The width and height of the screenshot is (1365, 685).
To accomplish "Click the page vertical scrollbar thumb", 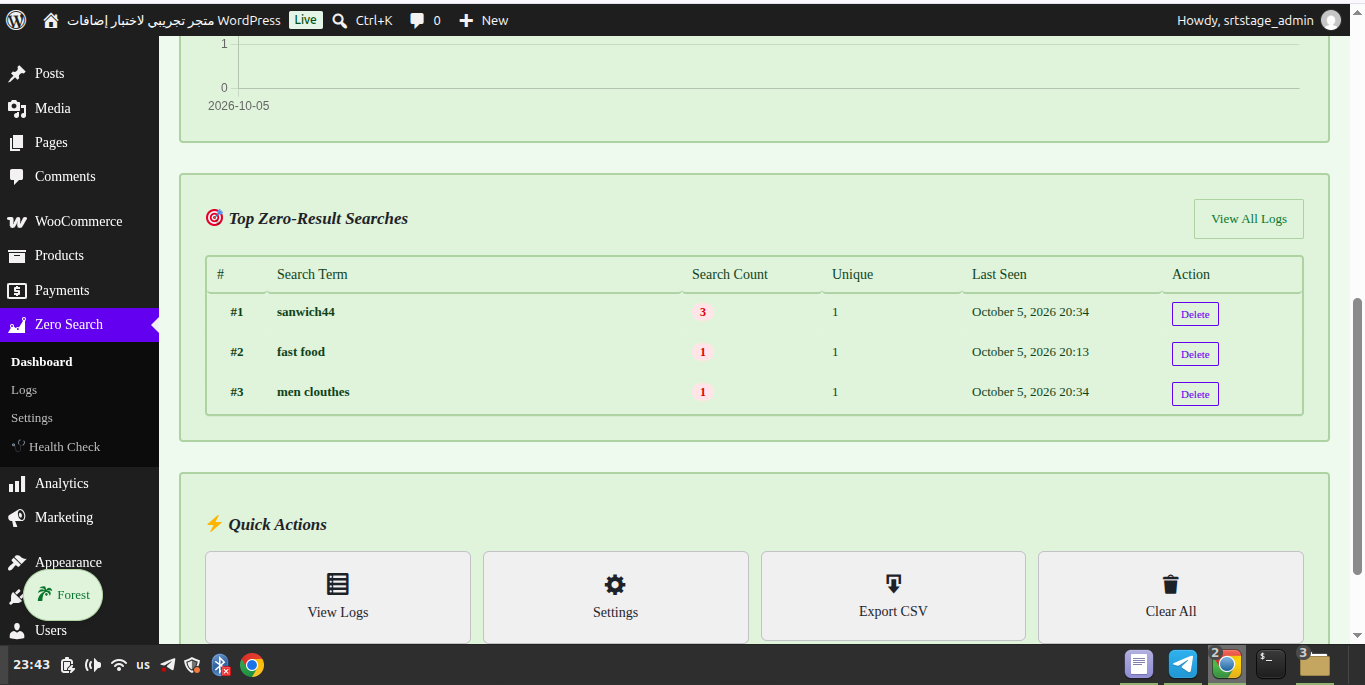I will 1357,435.
